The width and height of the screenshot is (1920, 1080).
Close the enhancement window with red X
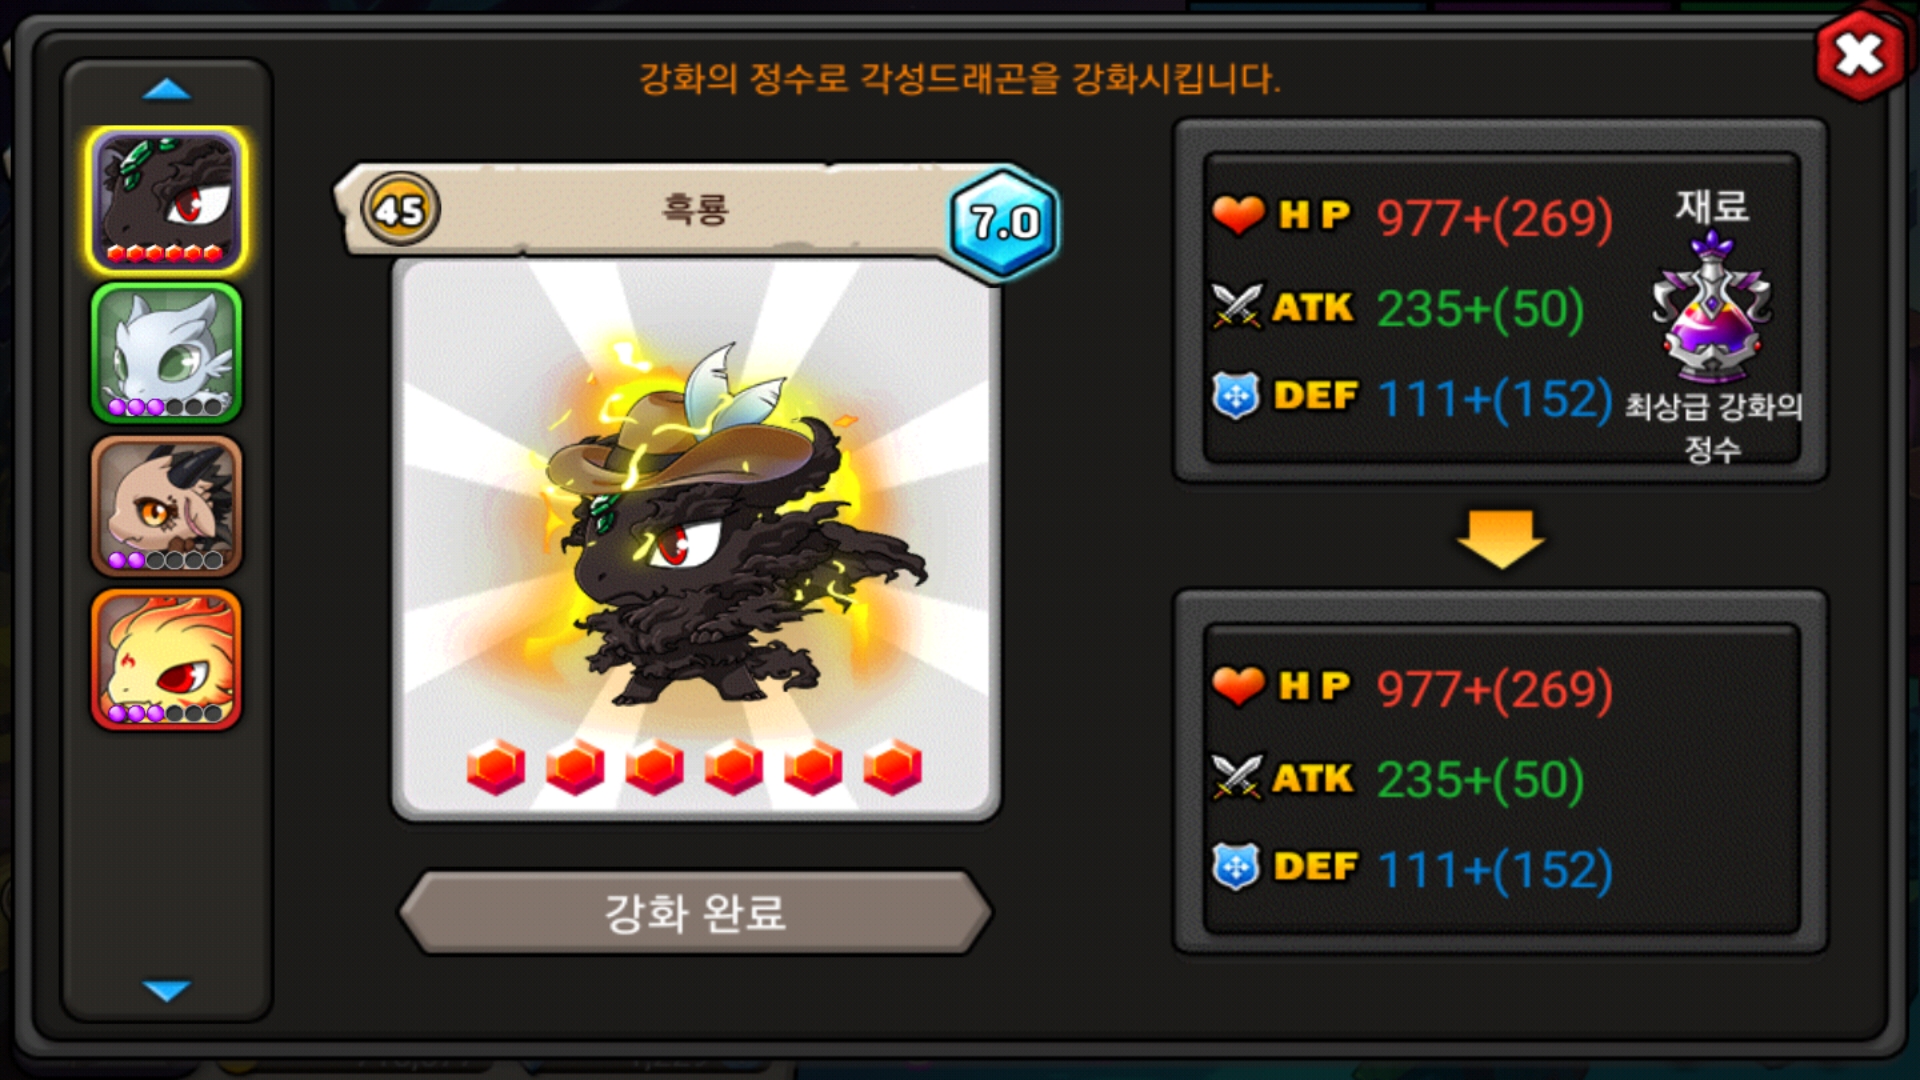tap(1859, 54)
